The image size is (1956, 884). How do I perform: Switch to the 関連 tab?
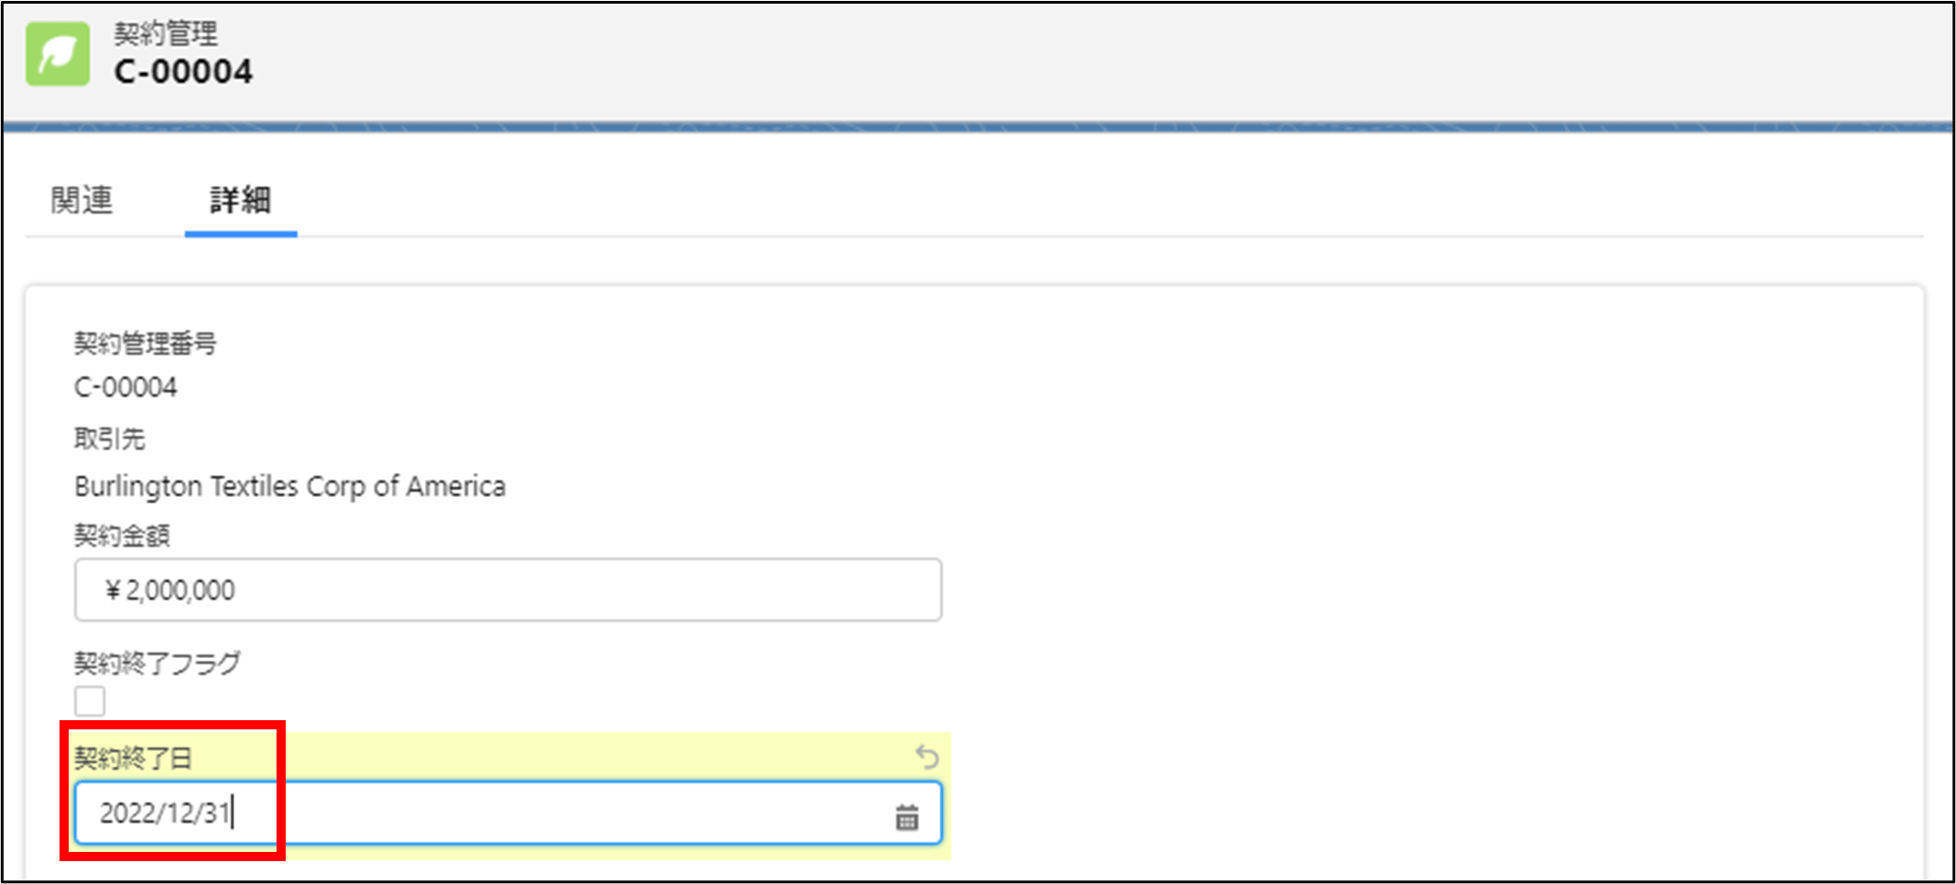pyautogui.click(x=82, y=200)
